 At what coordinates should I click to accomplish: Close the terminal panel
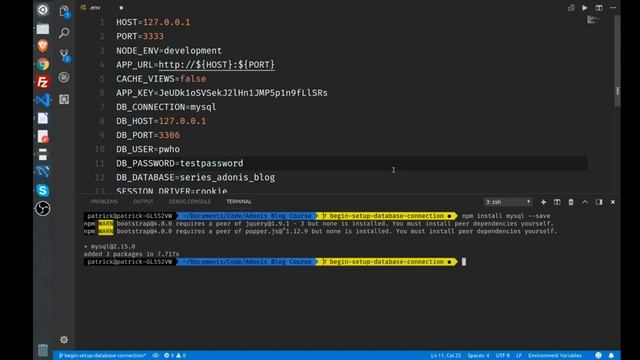tap(613, 202)
